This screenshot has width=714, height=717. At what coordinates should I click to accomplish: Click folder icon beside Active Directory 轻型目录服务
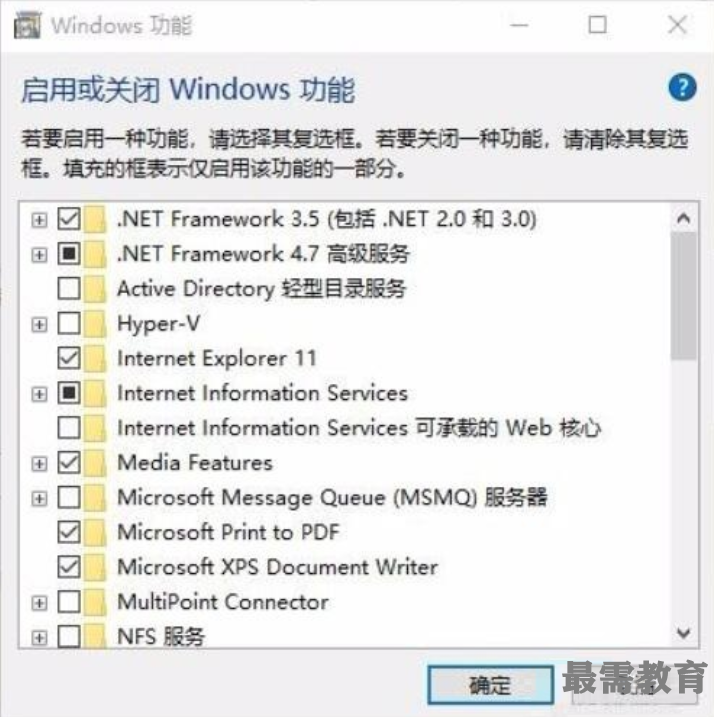point(95,289)
